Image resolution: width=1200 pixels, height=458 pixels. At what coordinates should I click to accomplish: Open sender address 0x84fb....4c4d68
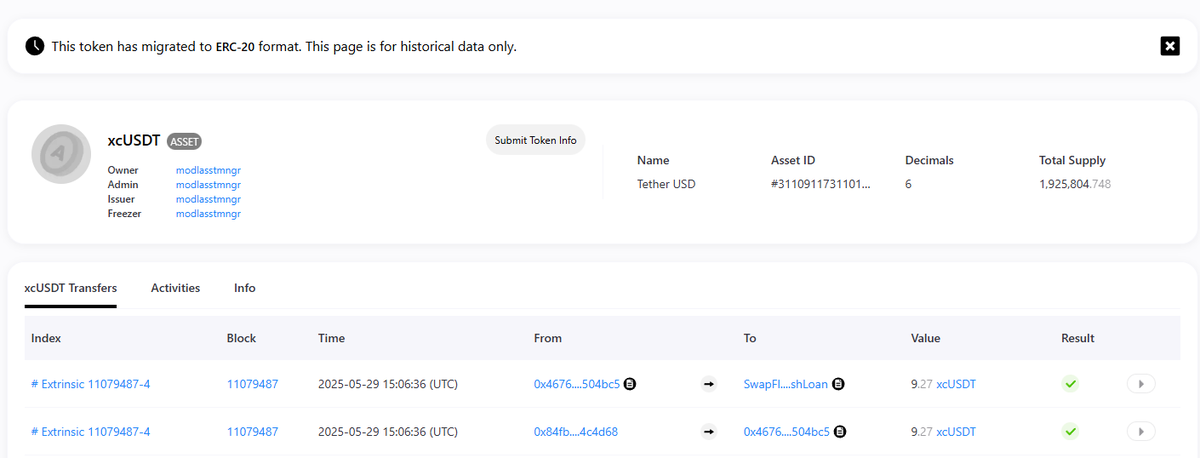576,432
